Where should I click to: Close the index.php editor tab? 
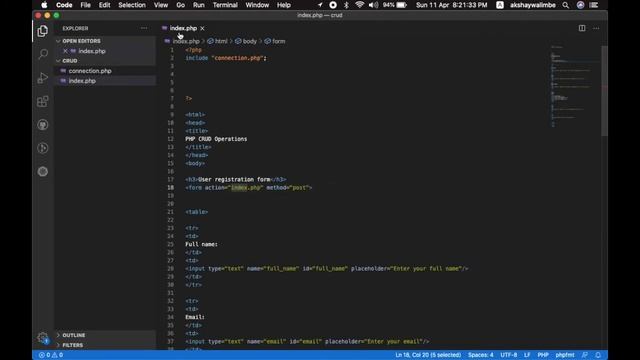click(x=202, y=28)
